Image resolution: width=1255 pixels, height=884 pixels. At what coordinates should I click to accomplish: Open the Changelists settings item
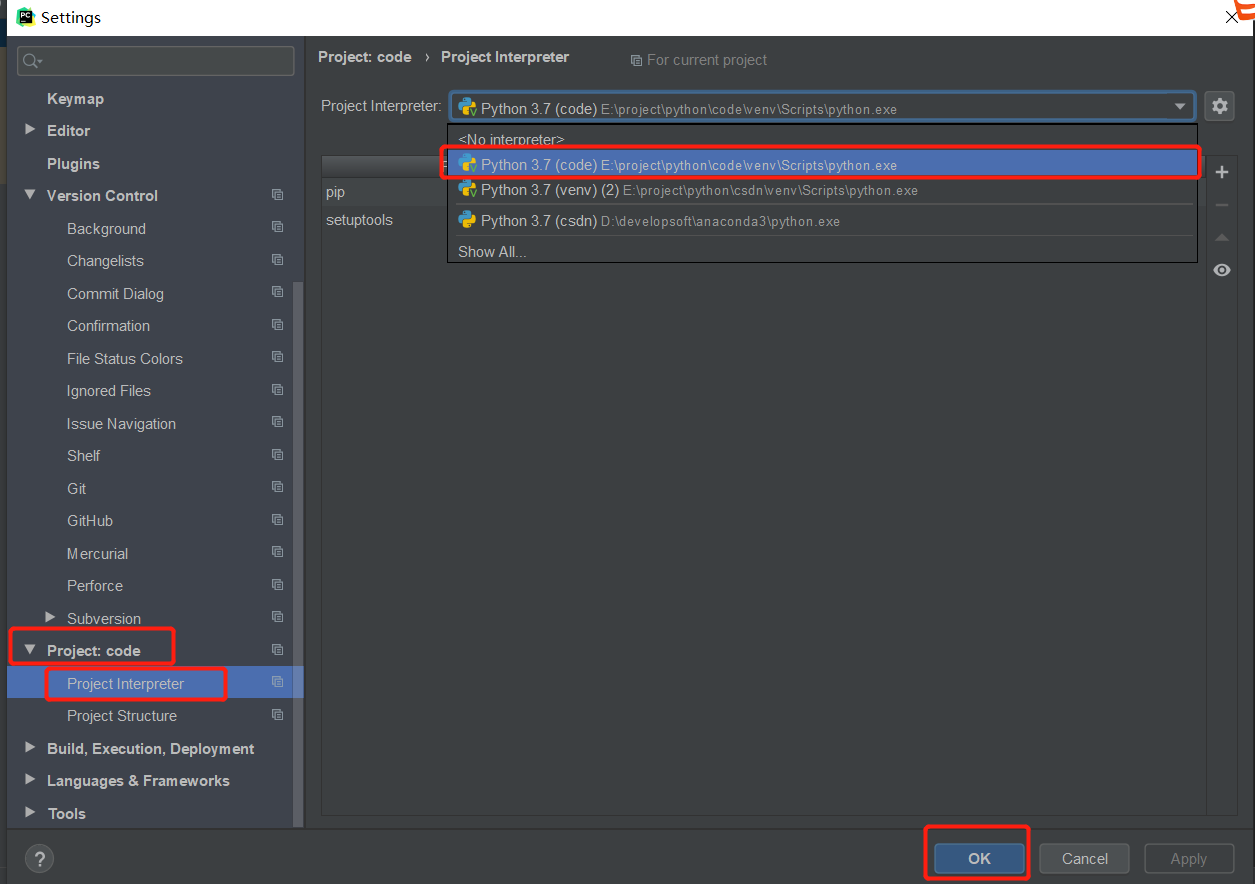tap(105, 261)
